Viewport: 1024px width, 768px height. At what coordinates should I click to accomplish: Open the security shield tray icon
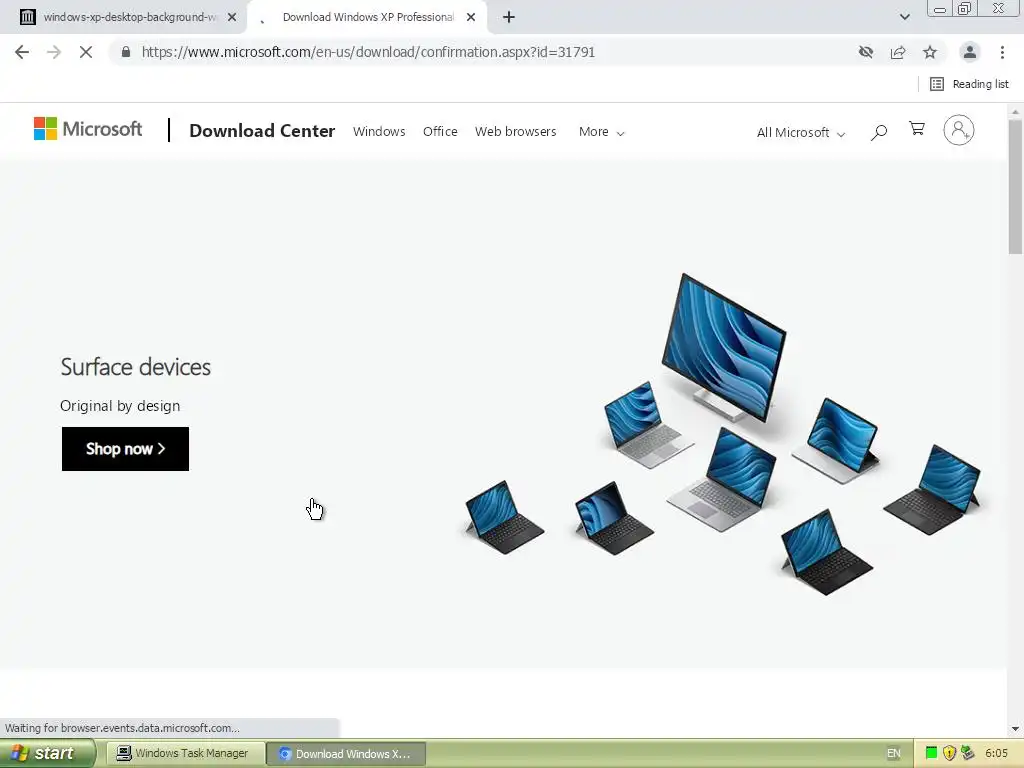click(950, 754)
